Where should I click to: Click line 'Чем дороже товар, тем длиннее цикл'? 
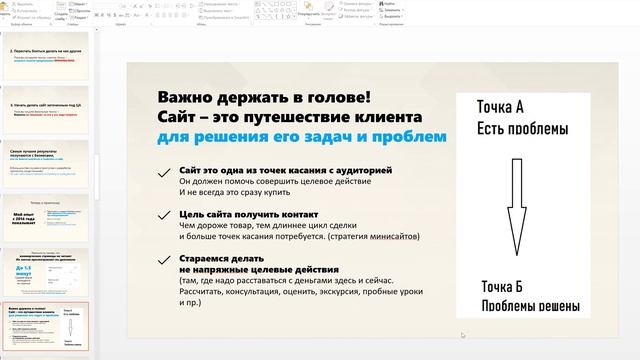pos(268,225)
